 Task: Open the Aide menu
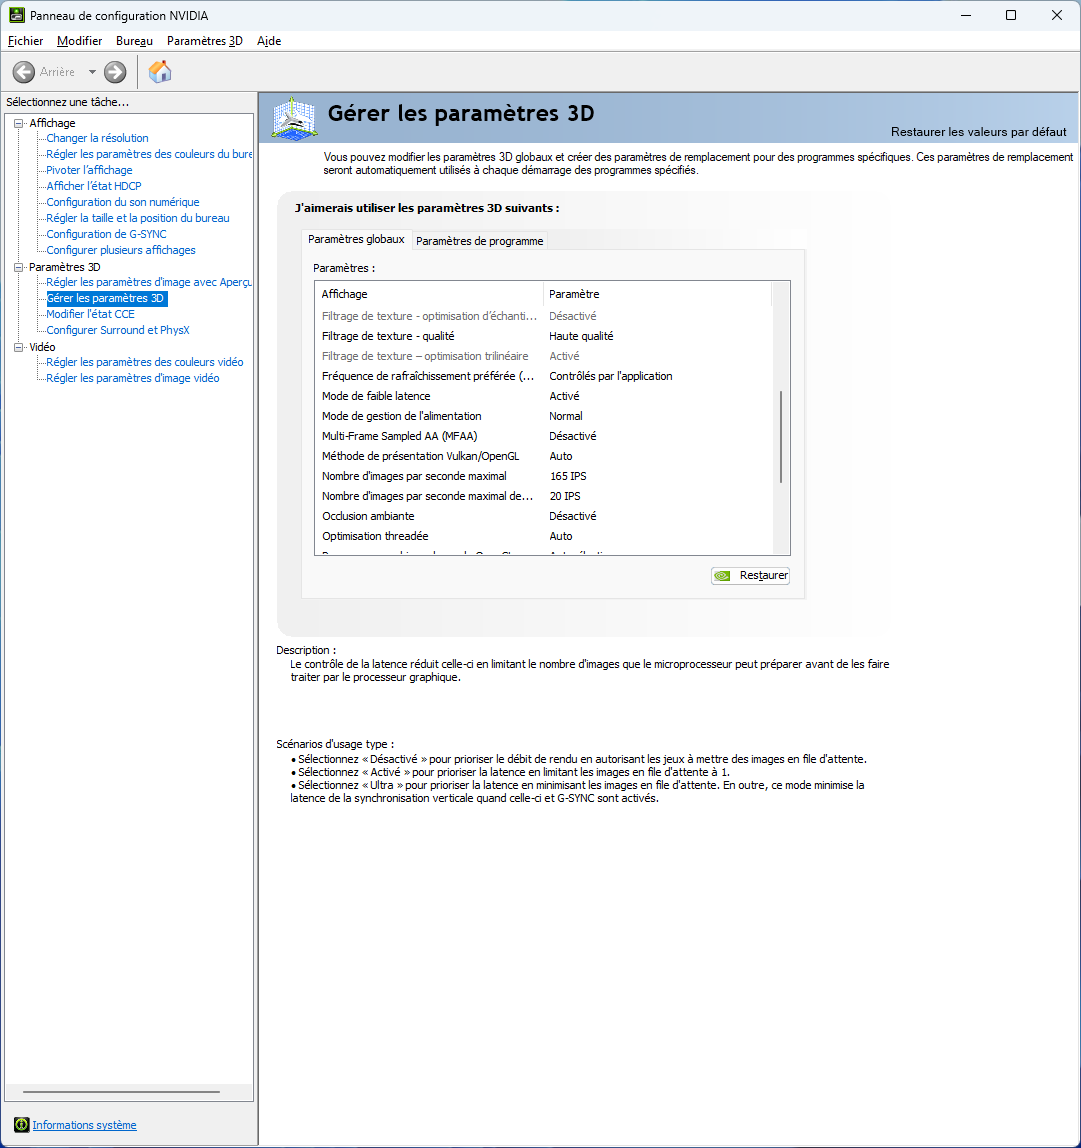(x=269, y=41)
